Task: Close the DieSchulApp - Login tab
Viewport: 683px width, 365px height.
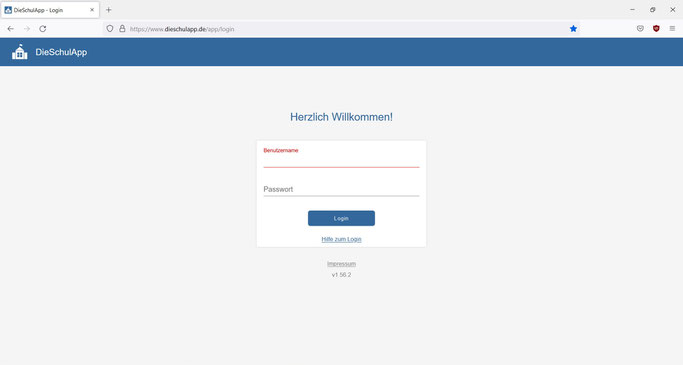Action: point(92,10)
